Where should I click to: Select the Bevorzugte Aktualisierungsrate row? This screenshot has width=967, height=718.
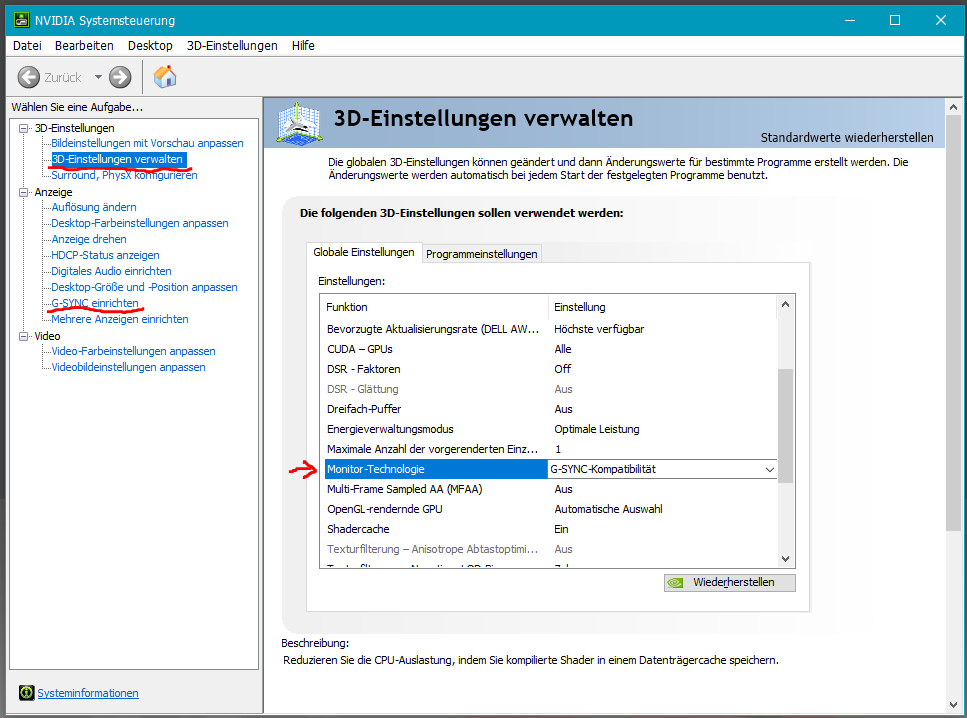(550, 329)
